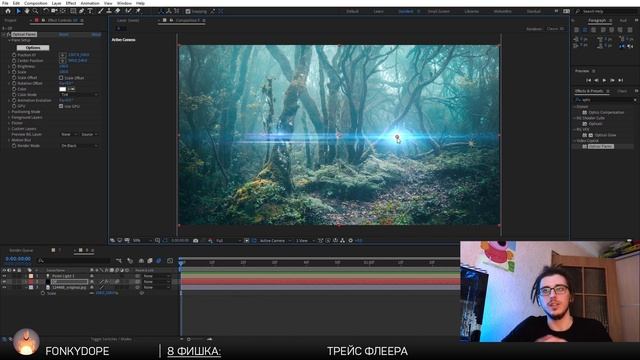Play the preview
640x360 pixels.
(604, 80)
